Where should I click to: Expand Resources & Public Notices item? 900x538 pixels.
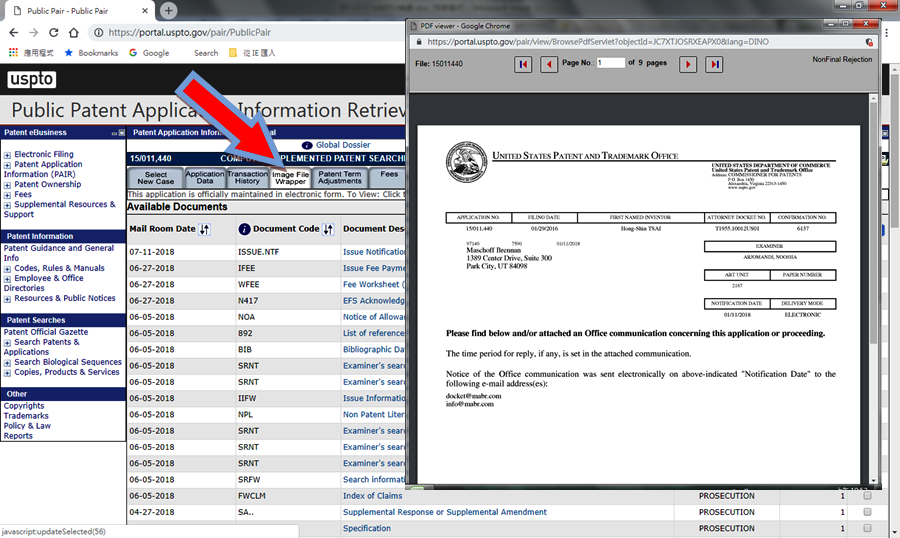pos(7,299)
